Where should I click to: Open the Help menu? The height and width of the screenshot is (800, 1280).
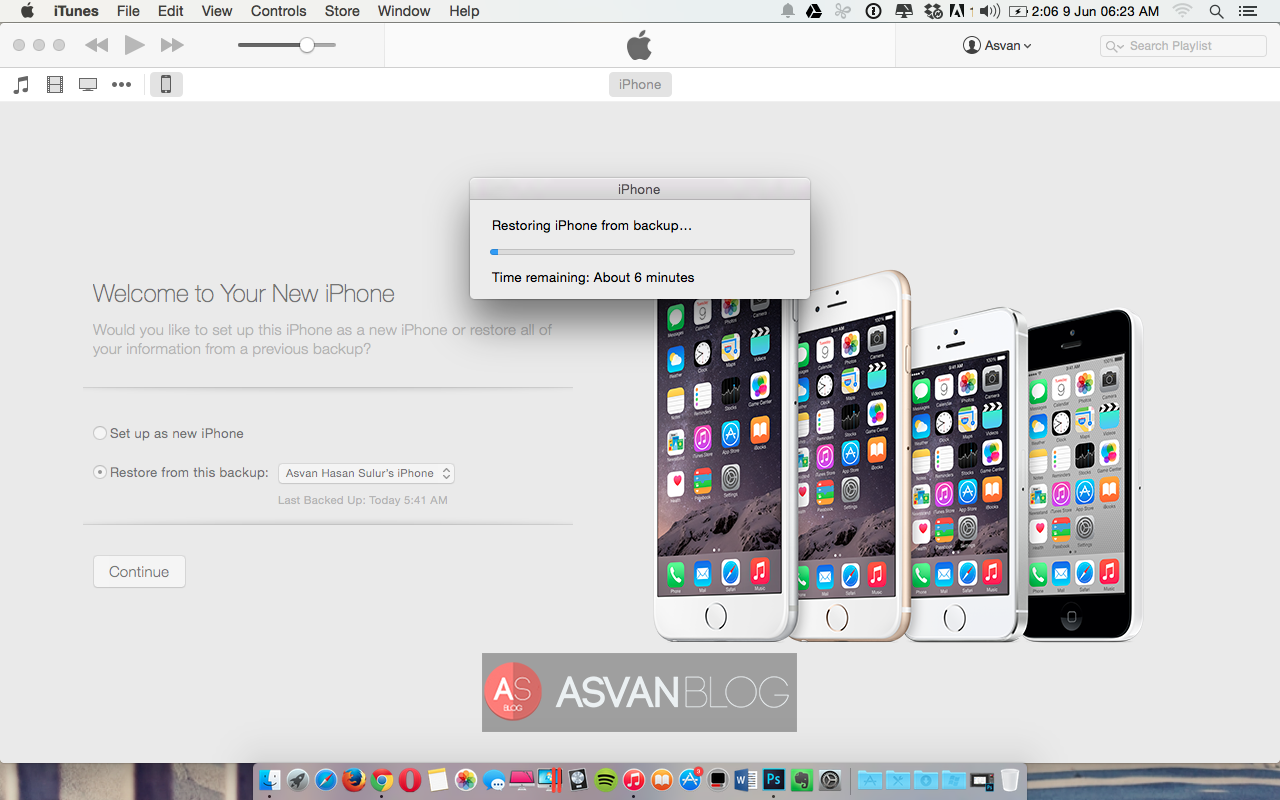(464, 11)
